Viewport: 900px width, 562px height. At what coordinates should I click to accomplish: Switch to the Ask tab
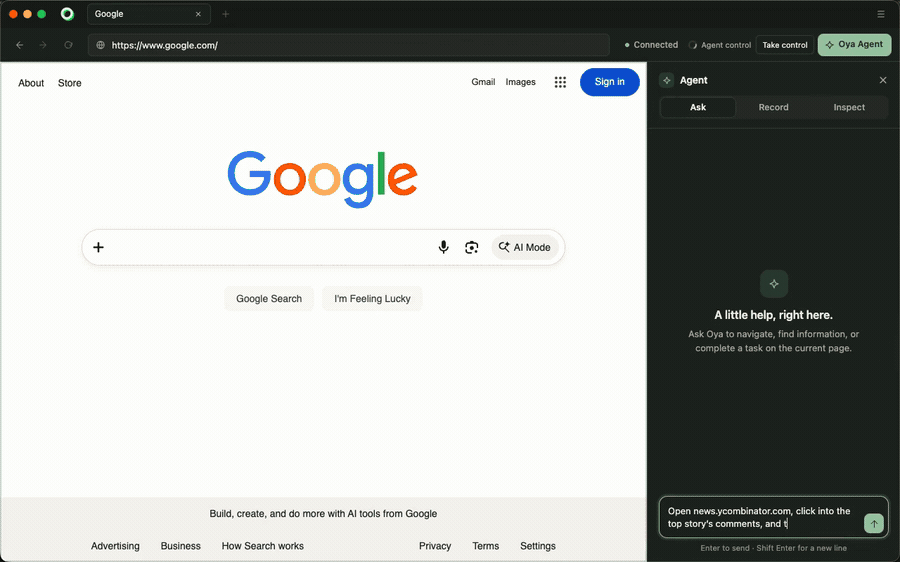click(698, 107)
